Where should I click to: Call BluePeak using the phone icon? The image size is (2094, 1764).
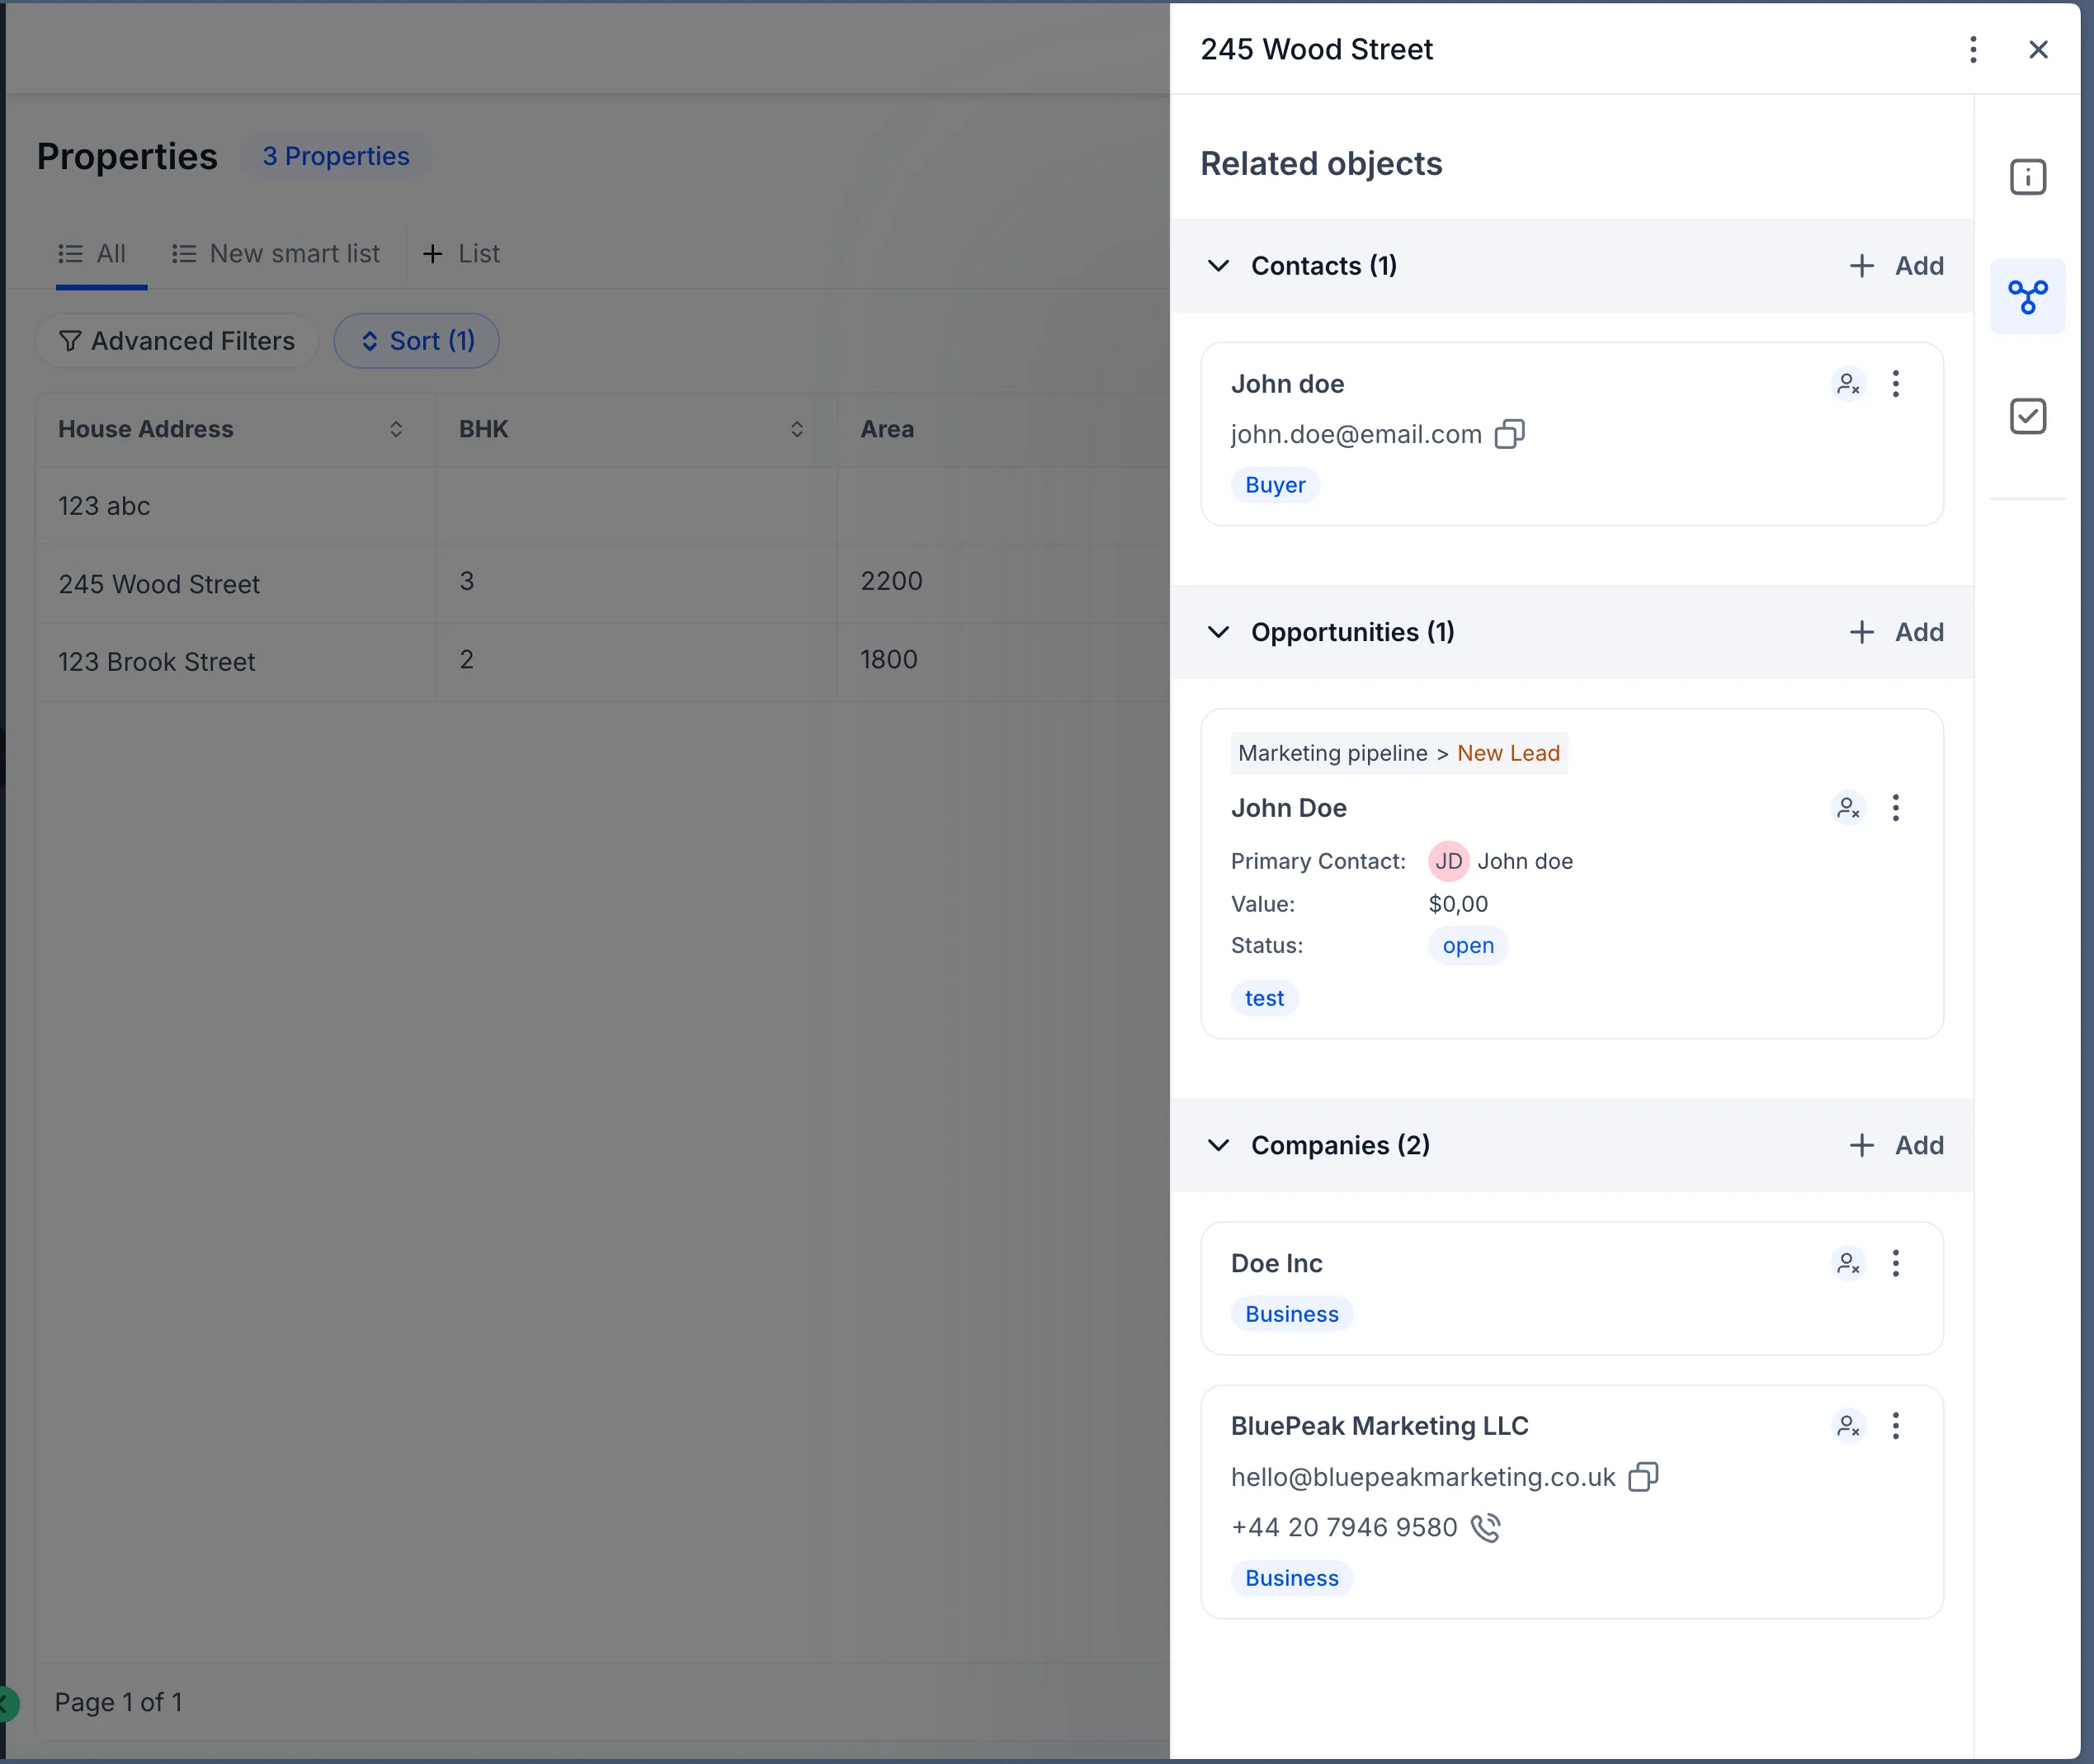(1486, 1527)
